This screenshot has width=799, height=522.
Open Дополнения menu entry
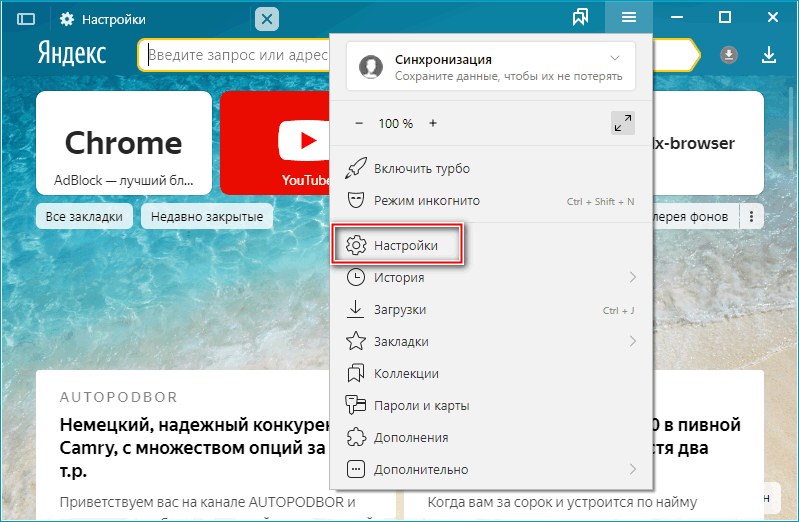pos(491,438)
